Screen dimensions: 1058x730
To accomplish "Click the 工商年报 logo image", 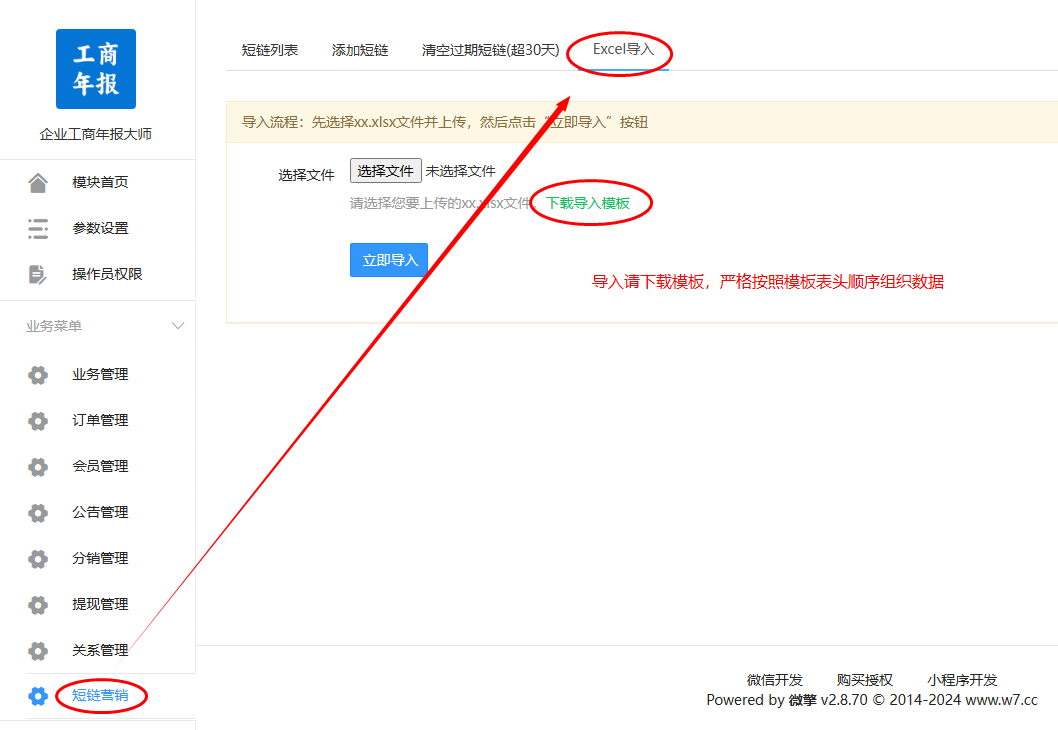I will coord(96,69).
